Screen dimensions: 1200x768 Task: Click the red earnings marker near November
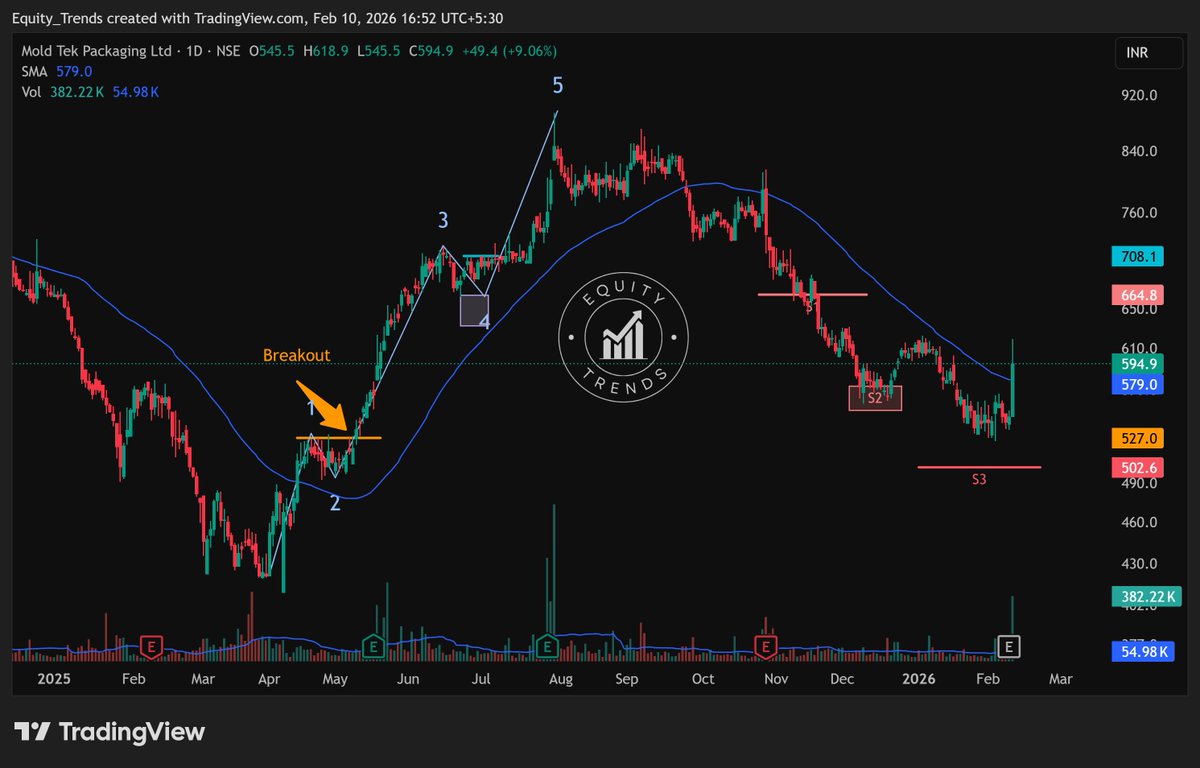[x=766, y=647]
